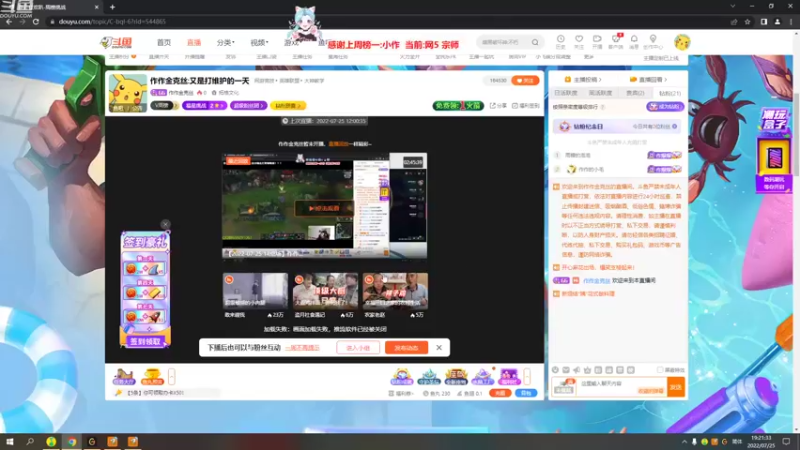Screen dimensions: 800x450
Task: Click the 一周不再提示 link
Action: point(302,348)
